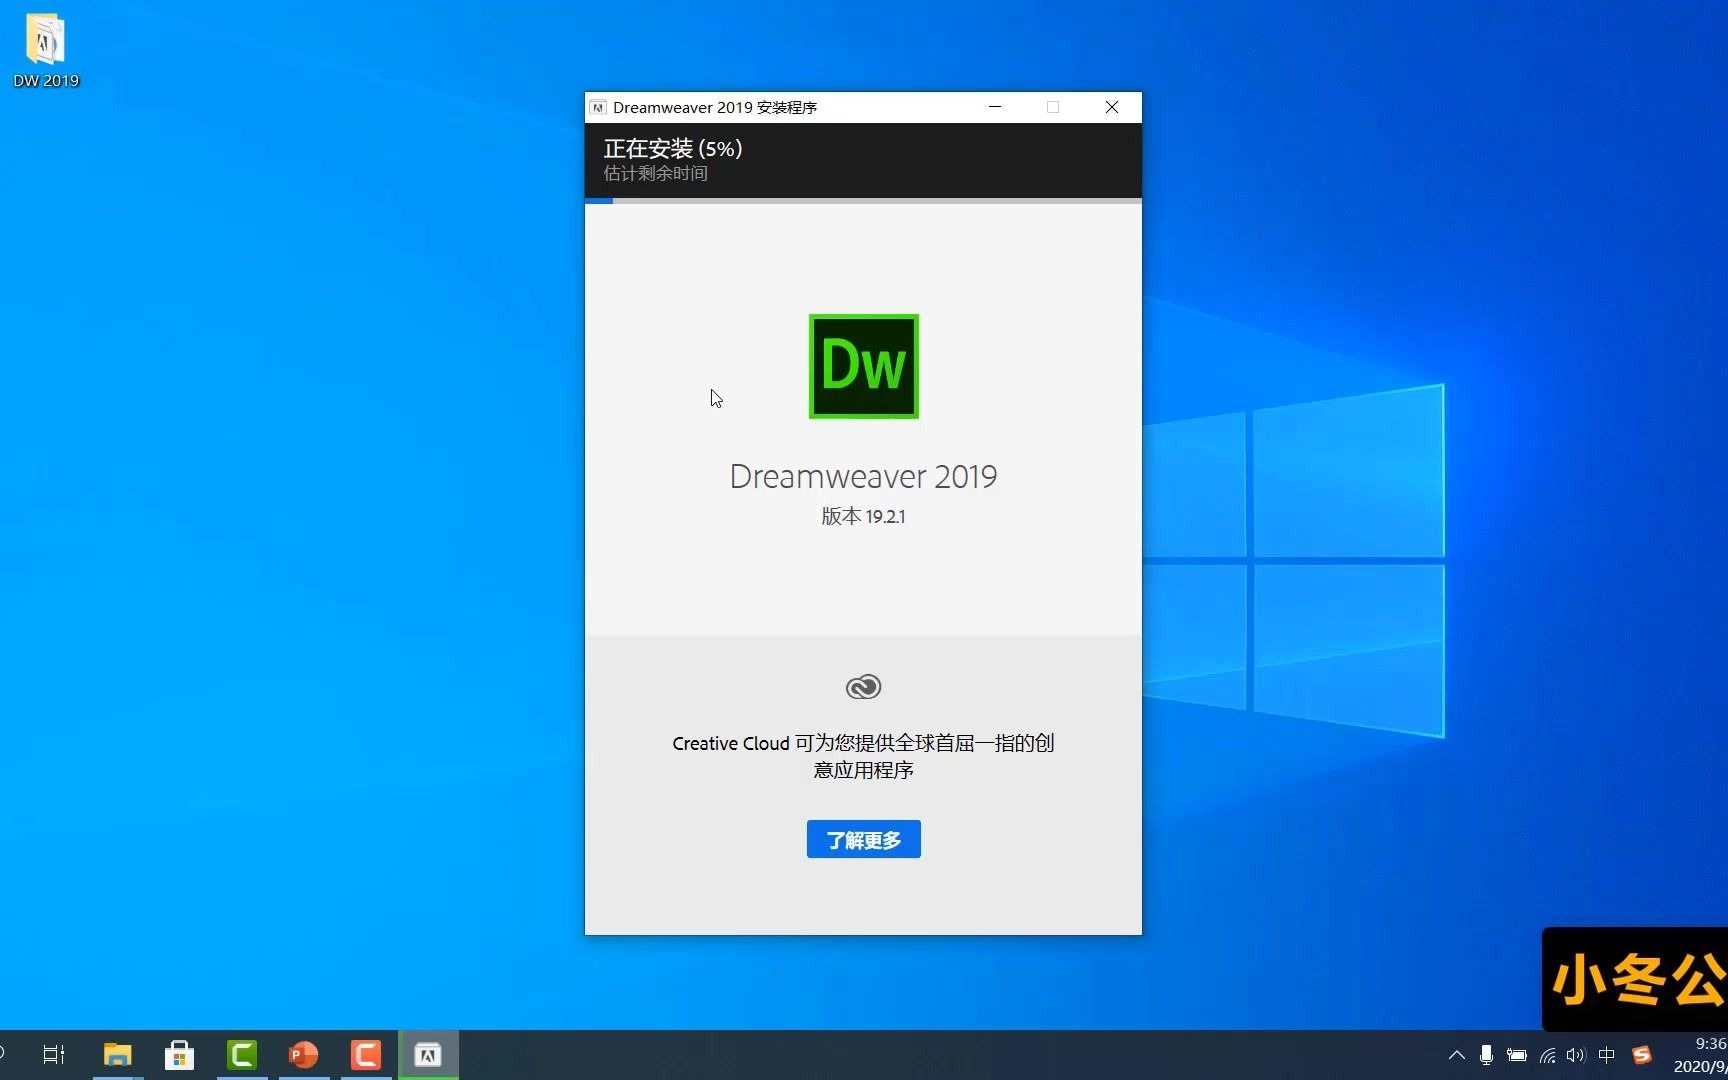
Task: Open Task View on the taskbar
Action: click(54, 1054)
